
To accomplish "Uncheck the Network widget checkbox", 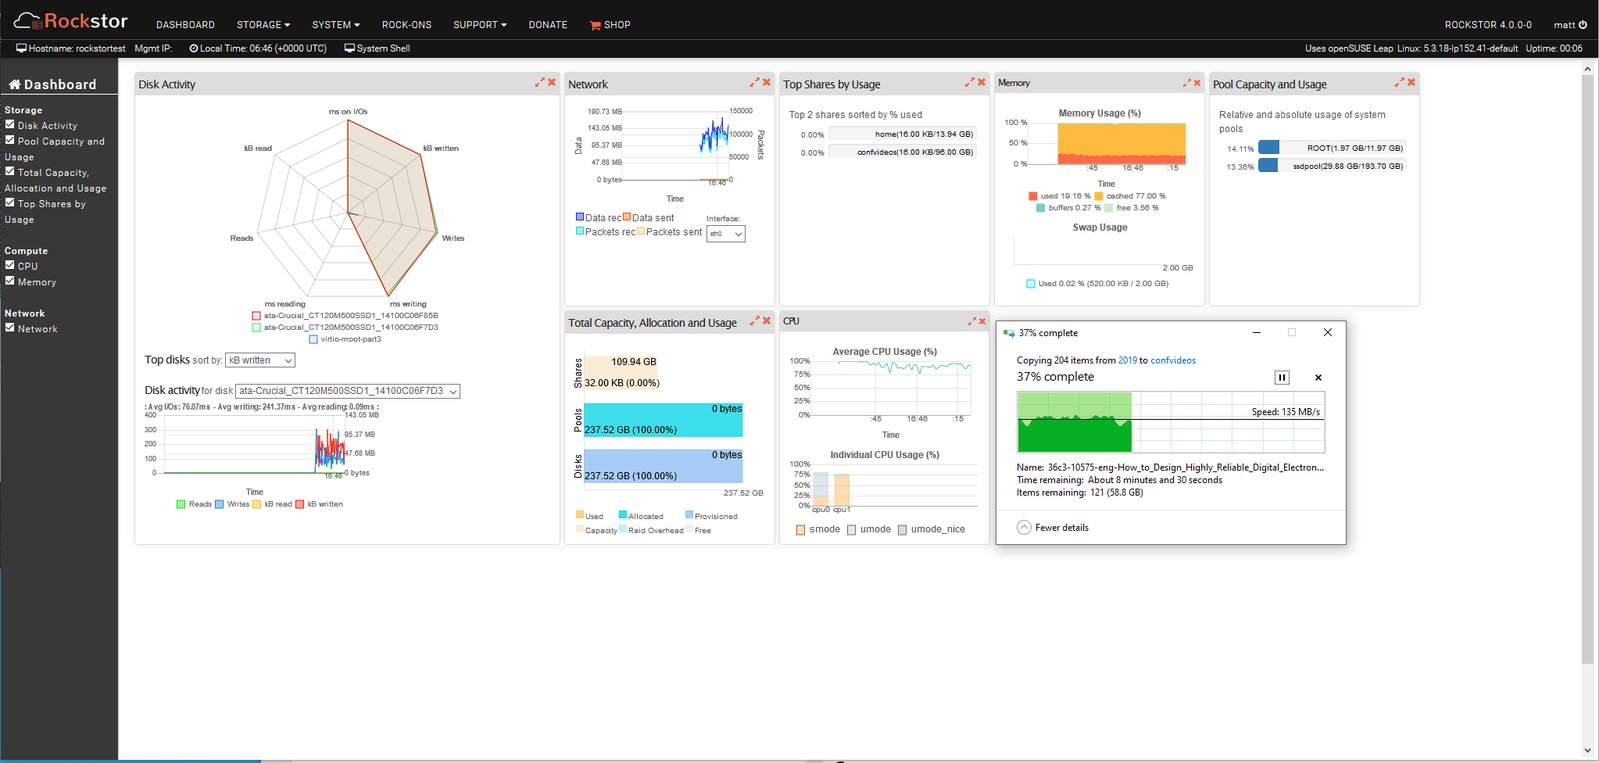I will pos(10,328).
